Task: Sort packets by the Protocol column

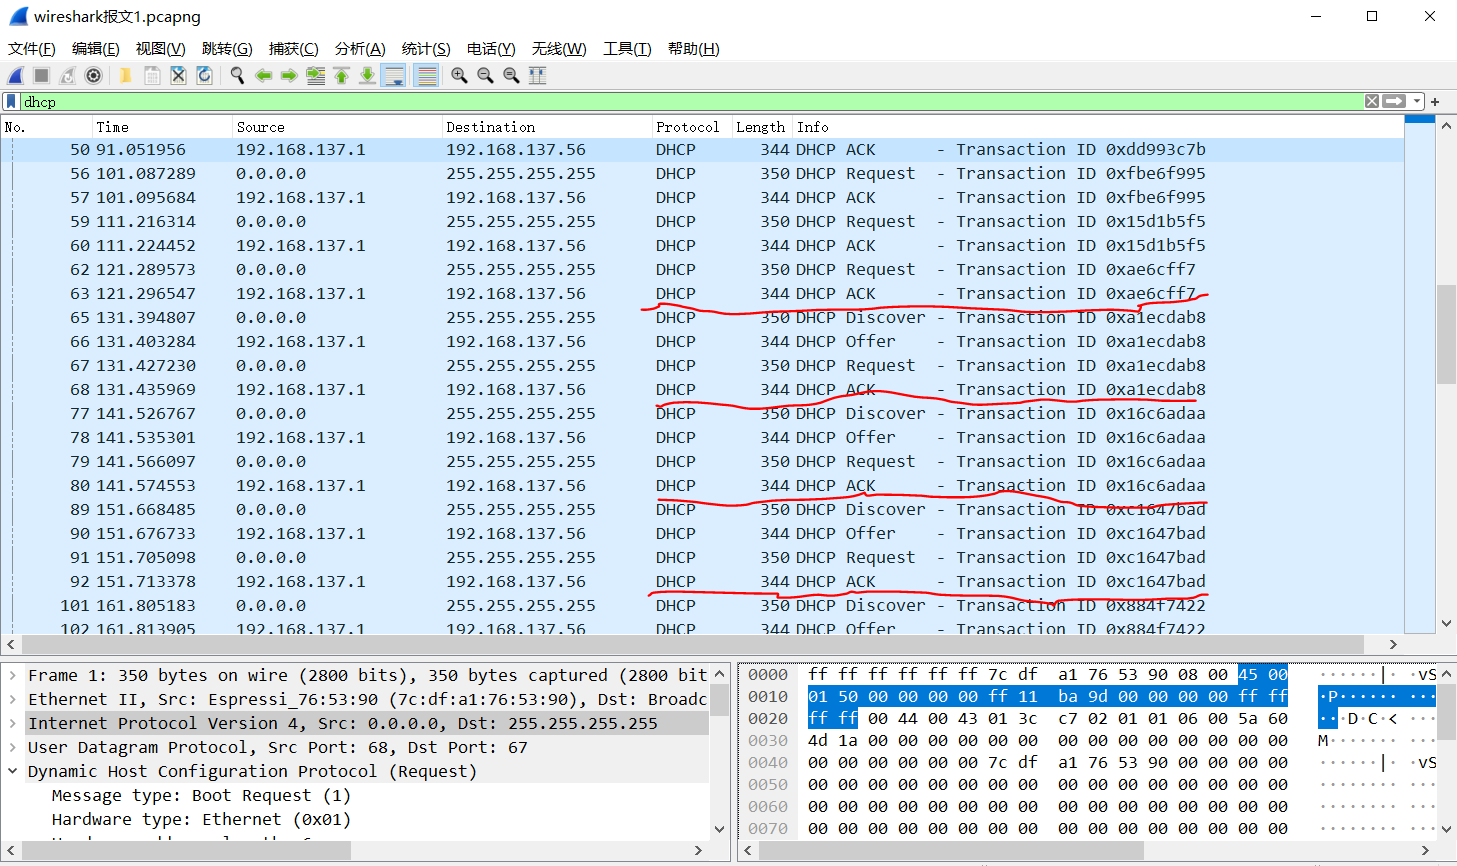Action: pyautogui.click(x=692, y=127)
